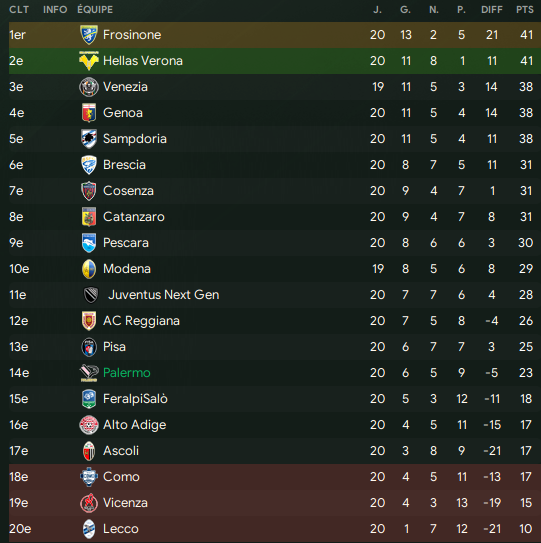Select the Vicenza row in relegation zone
541x543 pixels.
coord(275,503)
